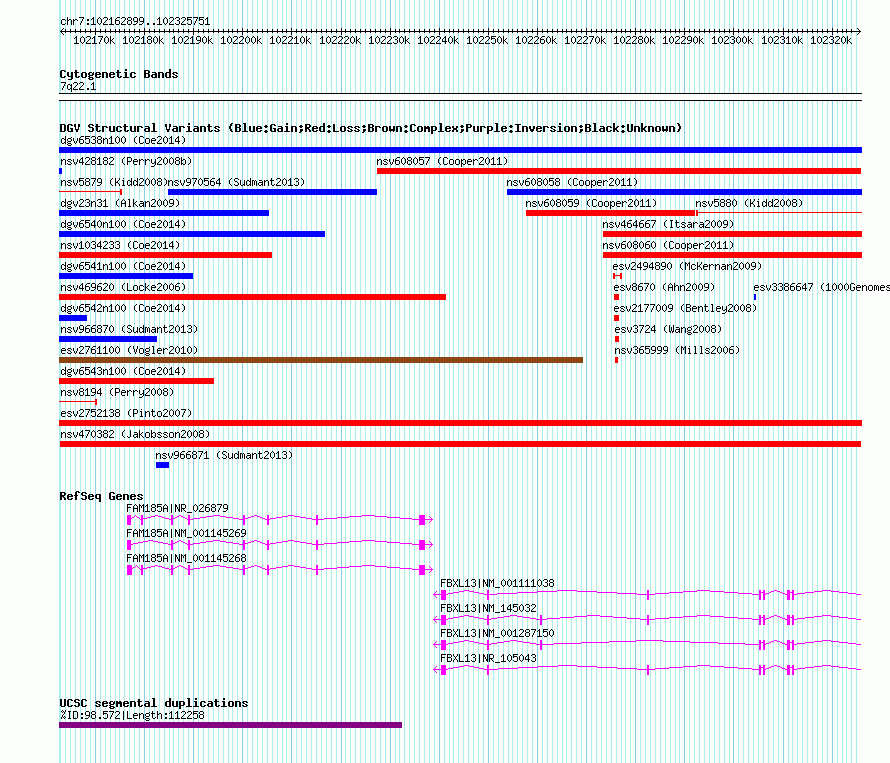This screenshot has width=890, height=763.
Task: Open the FBXL13|NM_001111038 transcript label
Action: coord(497,583)
